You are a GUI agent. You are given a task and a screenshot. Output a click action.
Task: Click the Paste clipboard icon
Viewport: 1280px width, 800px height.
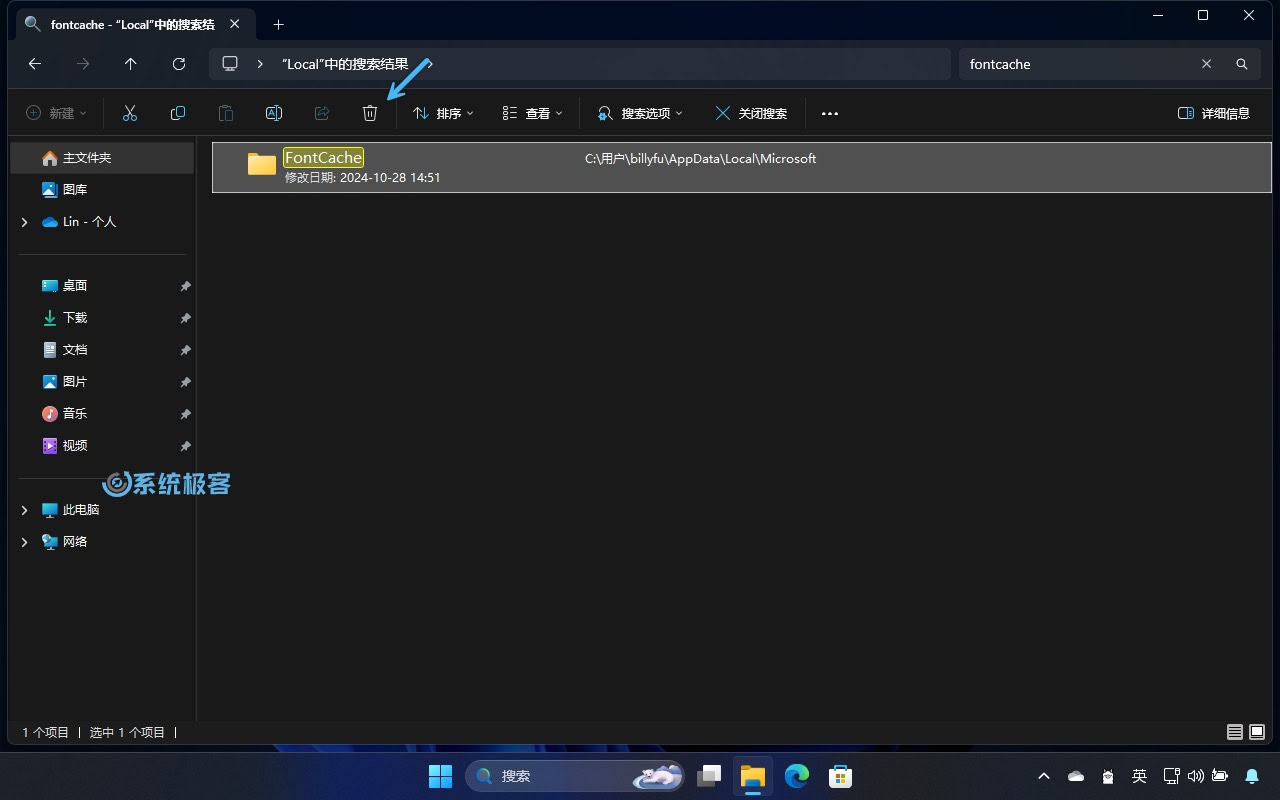(226, 113)
